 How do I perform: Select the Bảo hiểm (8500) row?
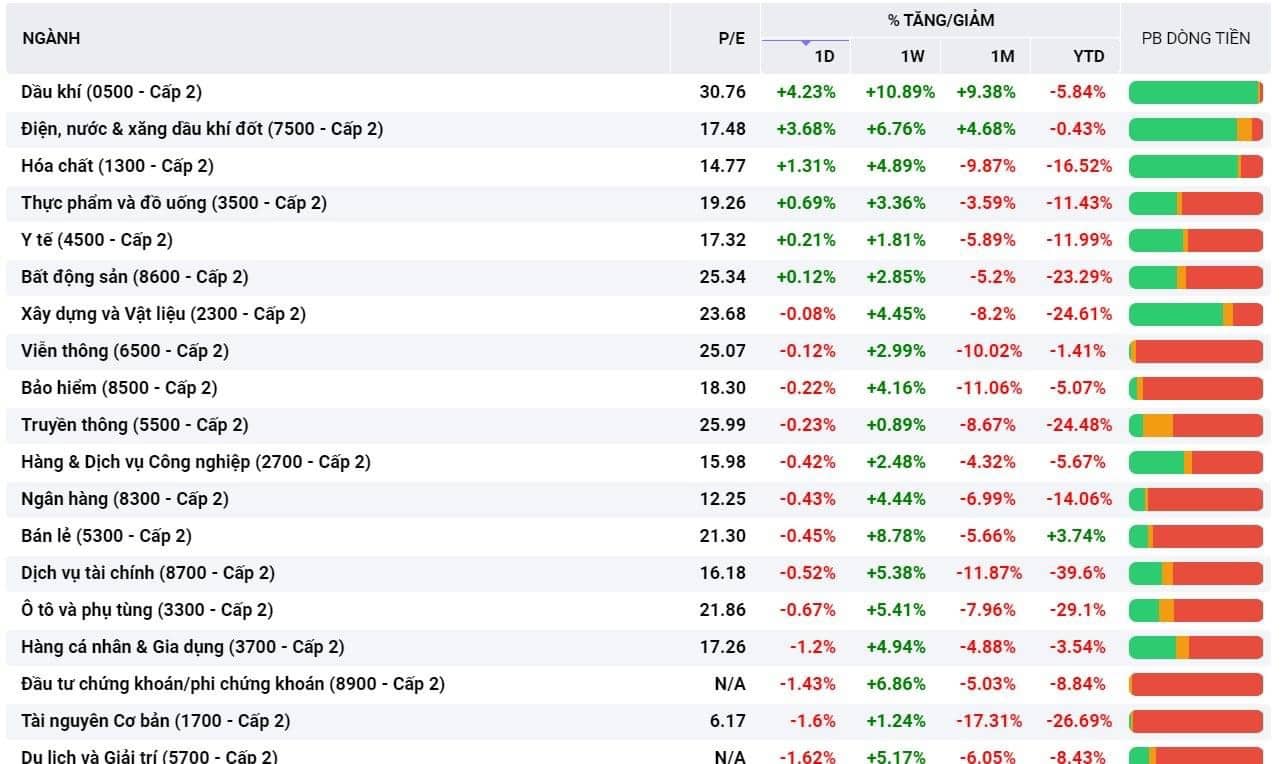[x=640, y=388]
